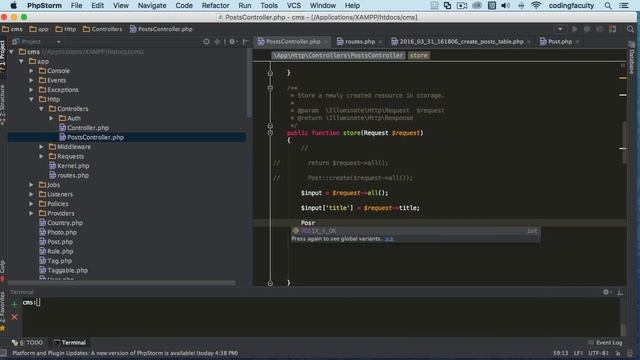Open Taggable.php in project tree
Viewport: 640px width, 360px height.
63,270
